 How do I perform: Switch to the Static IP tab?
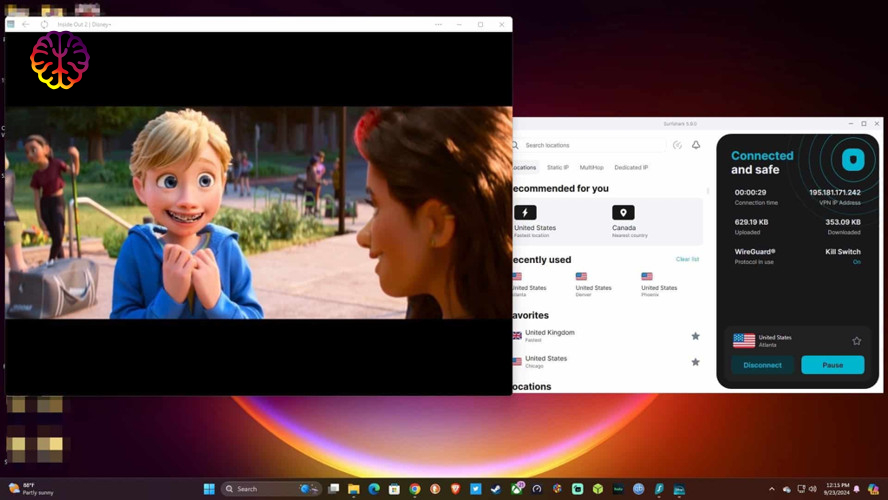coord(558,168)
